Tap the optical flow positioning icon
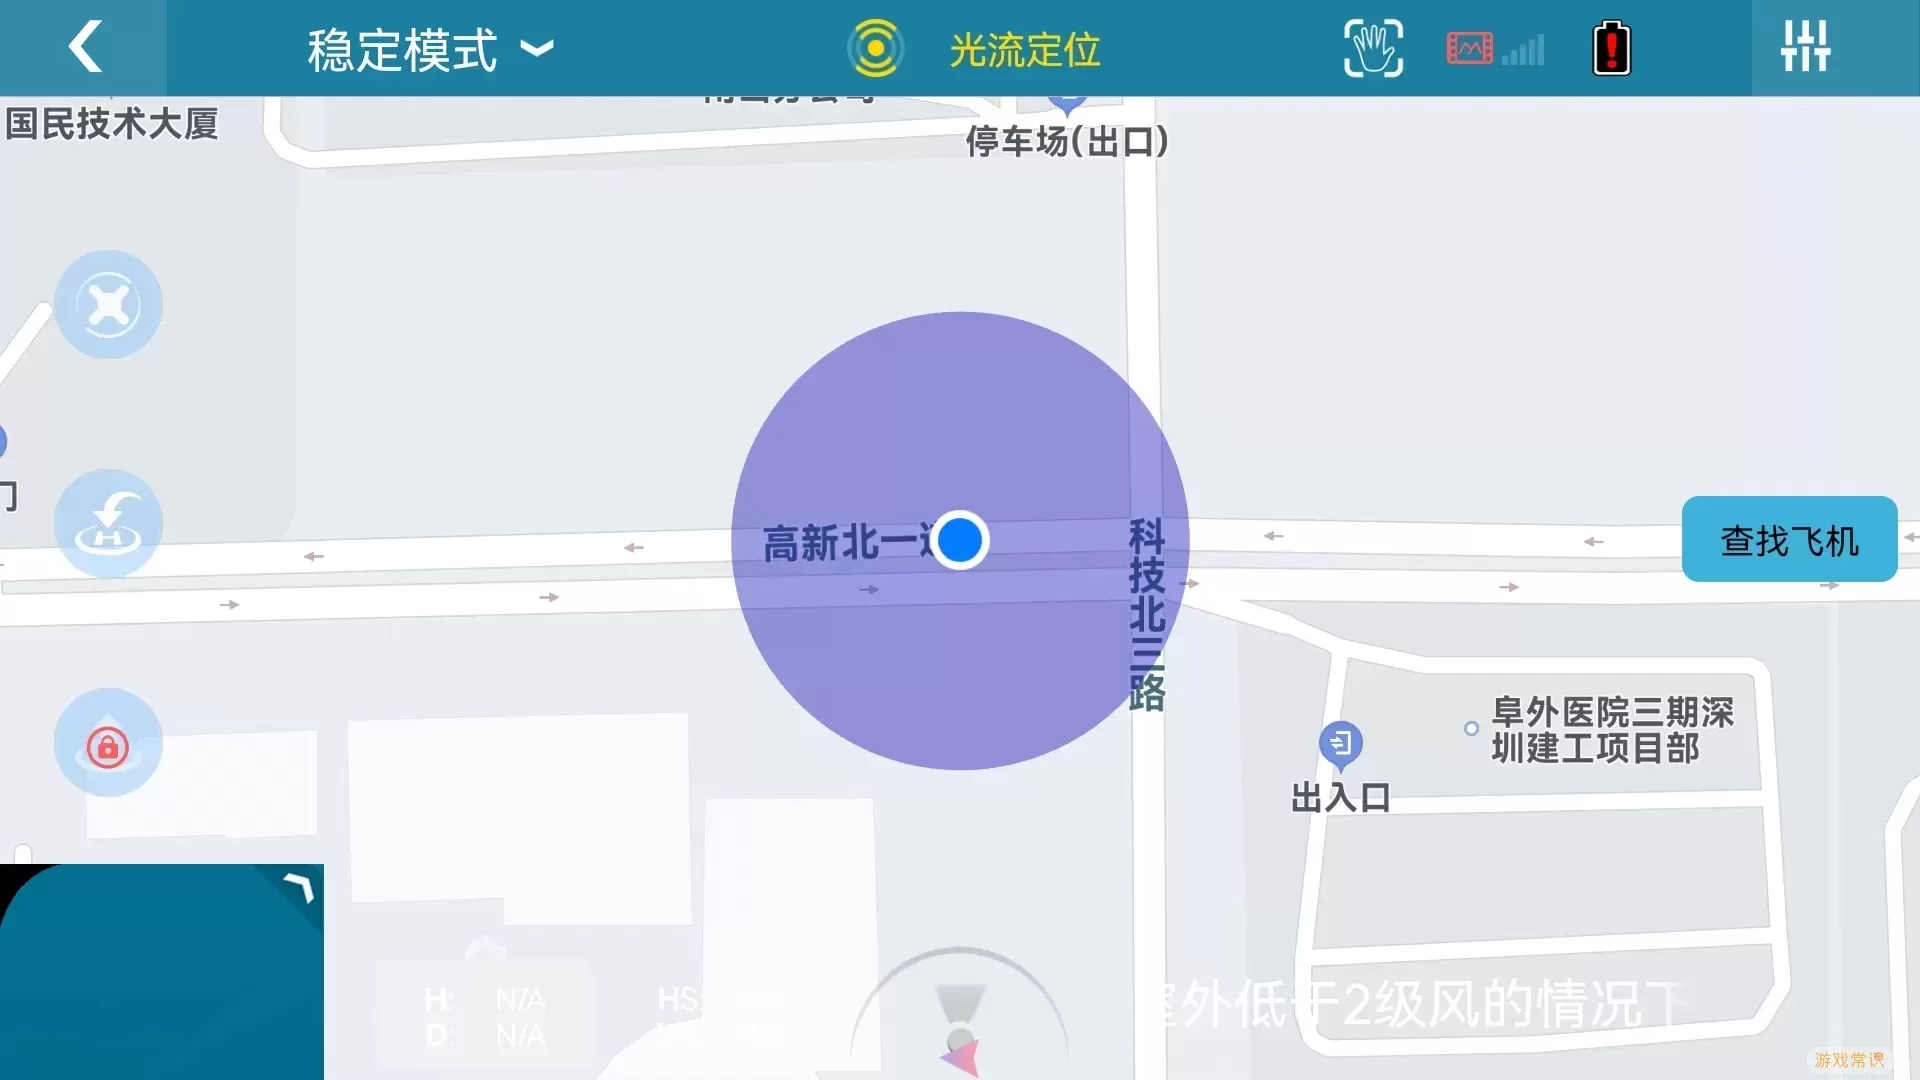Screen dimensions: 1920x1080 870,47
